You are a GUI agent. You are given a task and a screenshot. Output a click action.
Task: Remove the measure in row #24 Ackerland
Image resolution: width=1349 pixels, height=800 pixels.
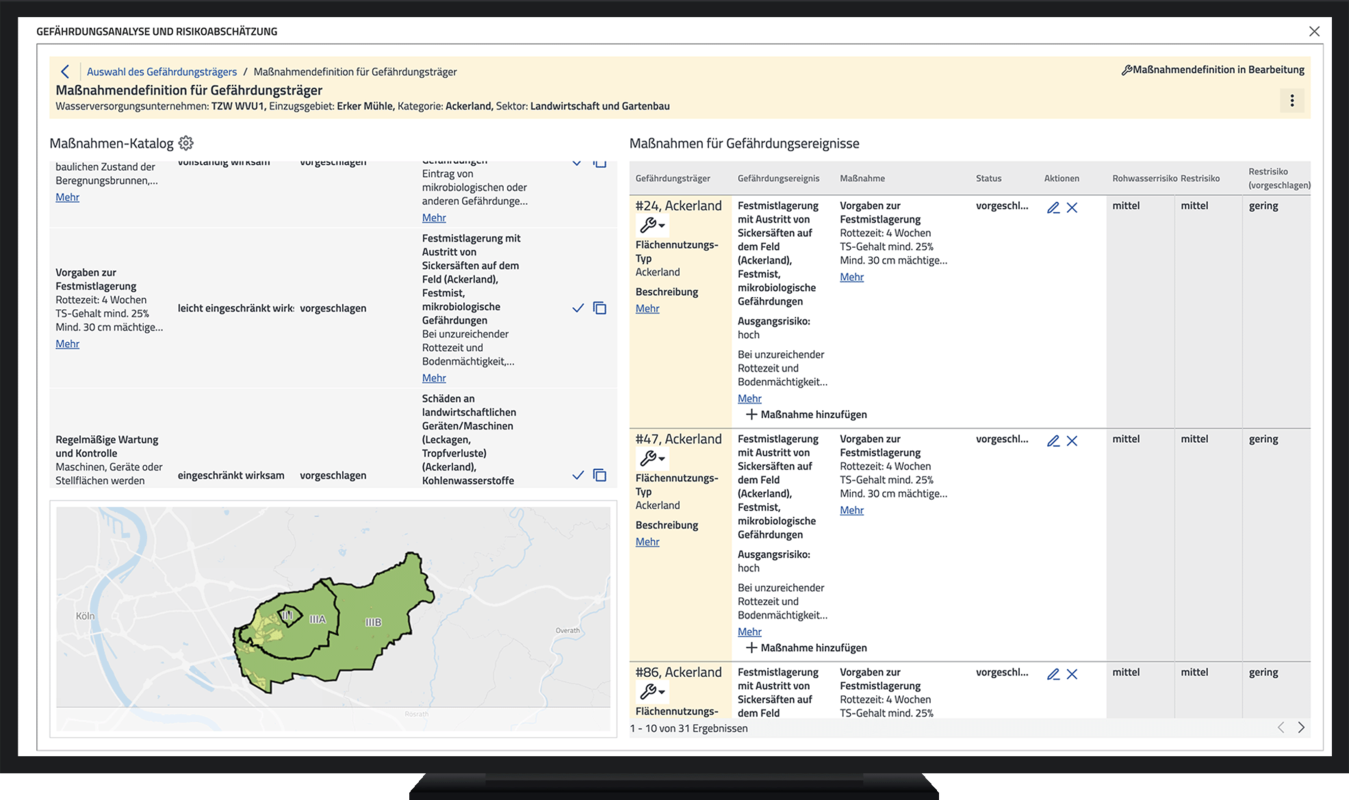(1072, 208)
